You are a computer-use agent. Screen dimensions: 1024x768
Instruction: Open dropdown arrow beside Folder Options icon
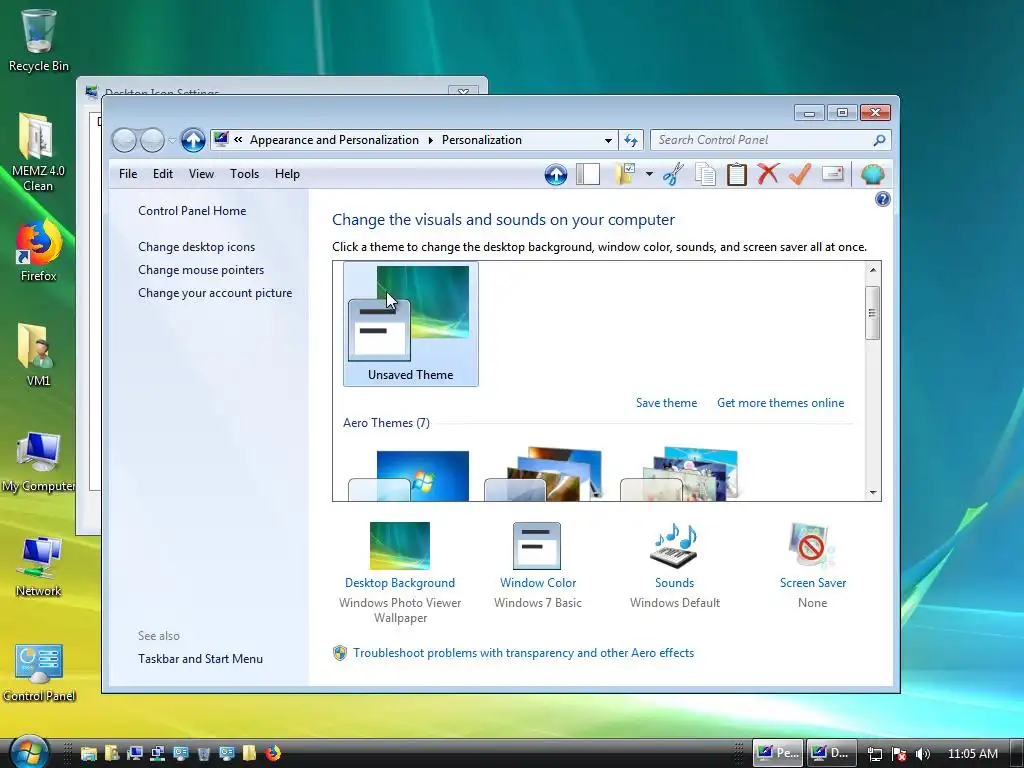click(649, 174)
